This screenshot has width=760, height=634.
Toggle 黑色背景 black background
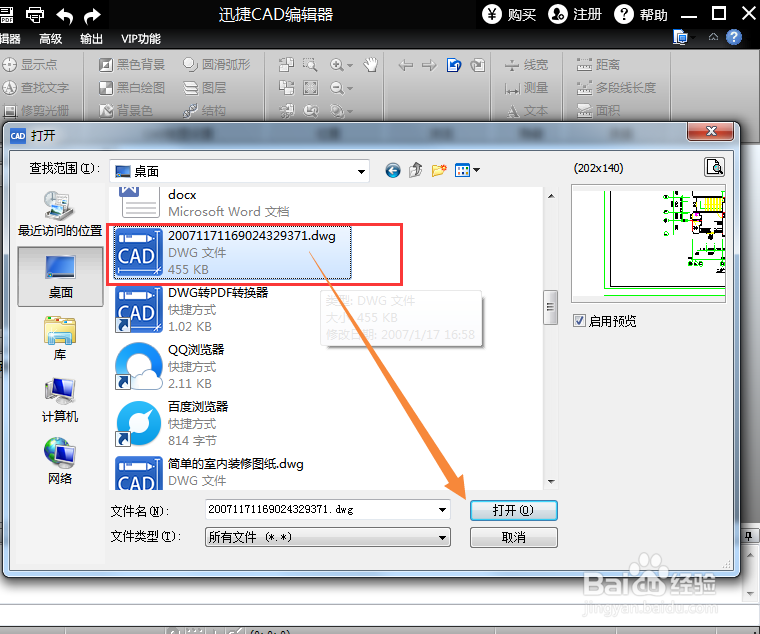tap(132, 64)
